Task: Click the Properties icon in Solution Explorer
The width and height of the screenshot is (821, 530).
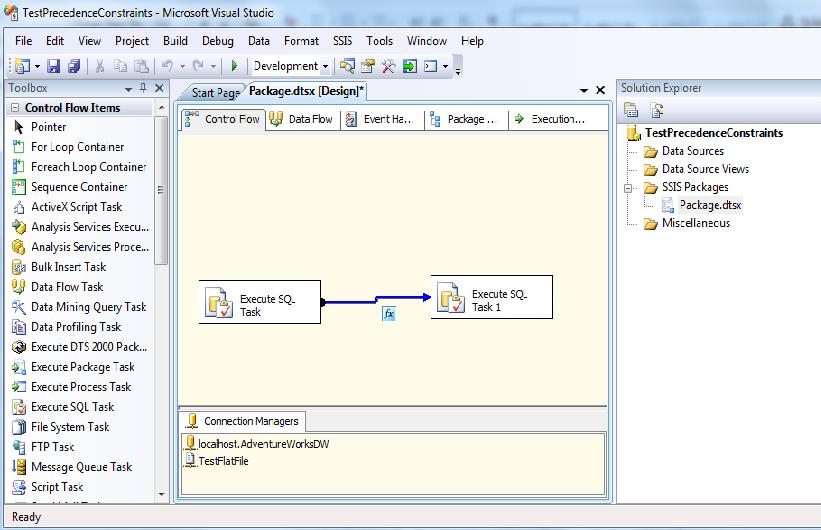Action: tap(631, 111)
